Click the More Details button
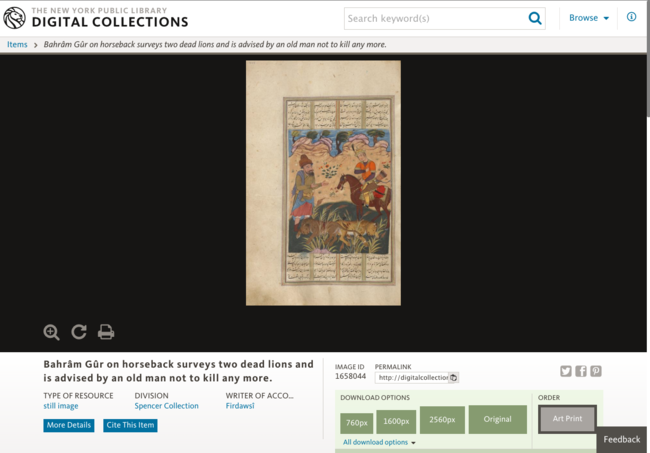Screen dimensions: 650x453 (69, 425)
